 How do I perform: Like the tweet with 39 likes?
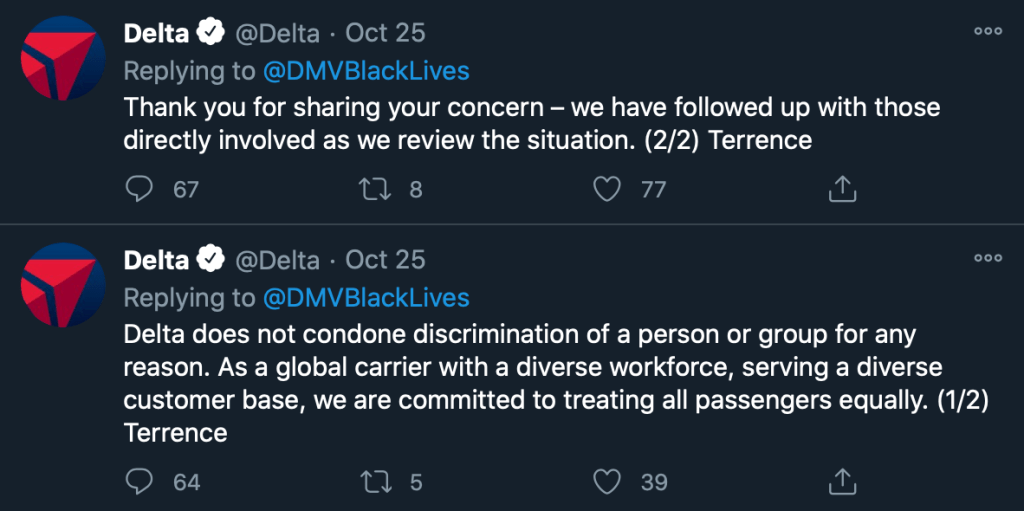607,482
